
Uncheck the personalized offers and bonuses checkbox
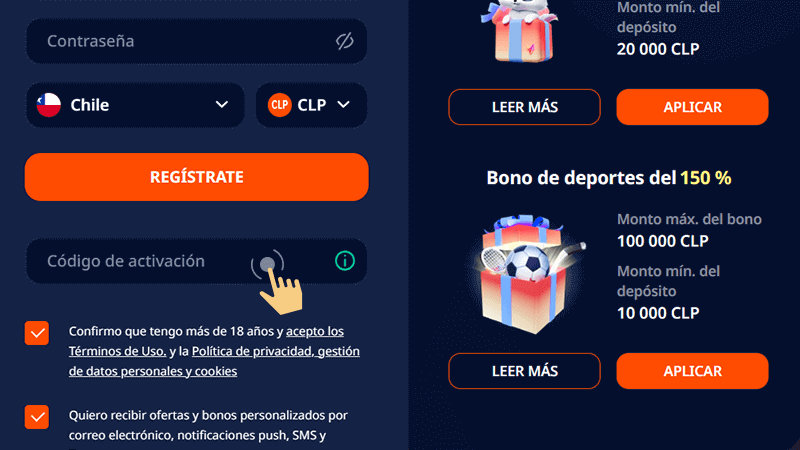[x=37, y=417]
